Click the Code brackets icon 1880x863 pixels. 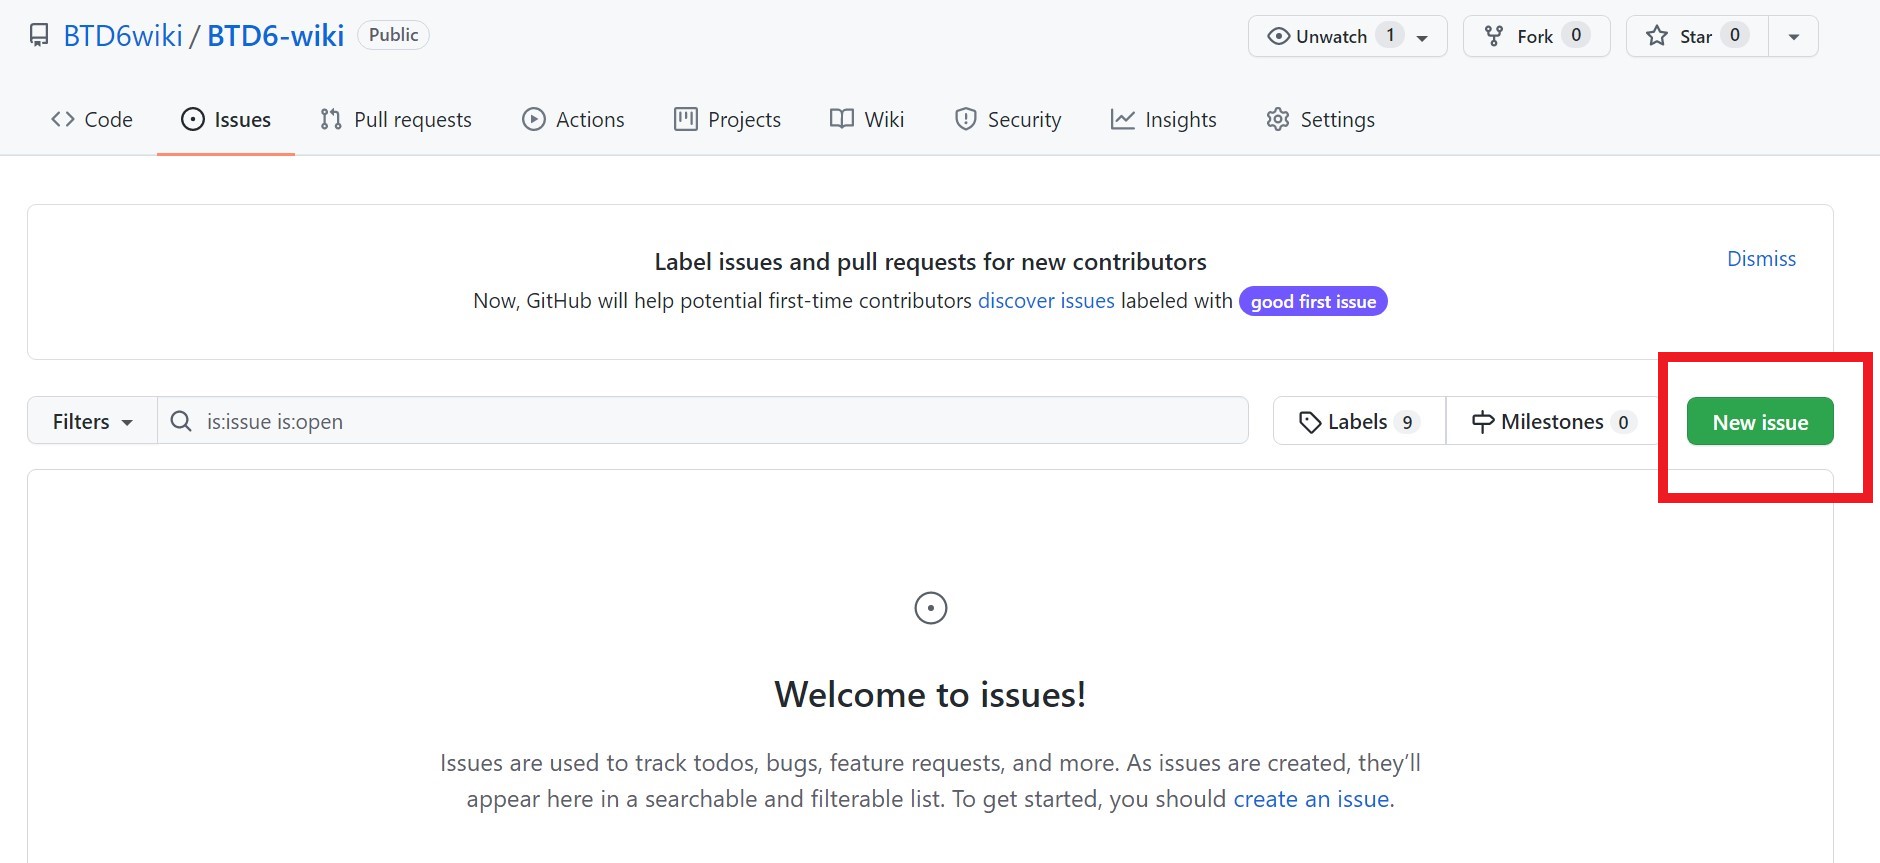pyautogui.click(x=63, y=120)
